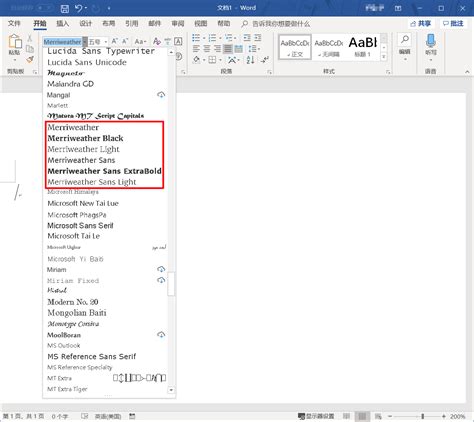This screenshot has width=474, height=422.
Task: Switch to Web Layout view in status bar
Action: tap(378, 416)
